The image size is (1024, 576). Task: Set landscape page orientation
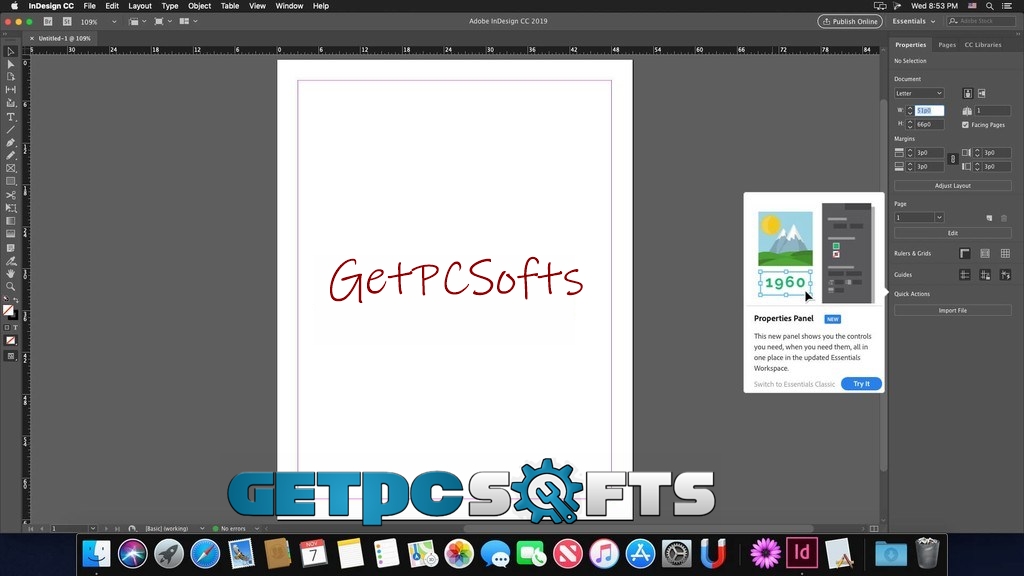(x=982, y=93)
